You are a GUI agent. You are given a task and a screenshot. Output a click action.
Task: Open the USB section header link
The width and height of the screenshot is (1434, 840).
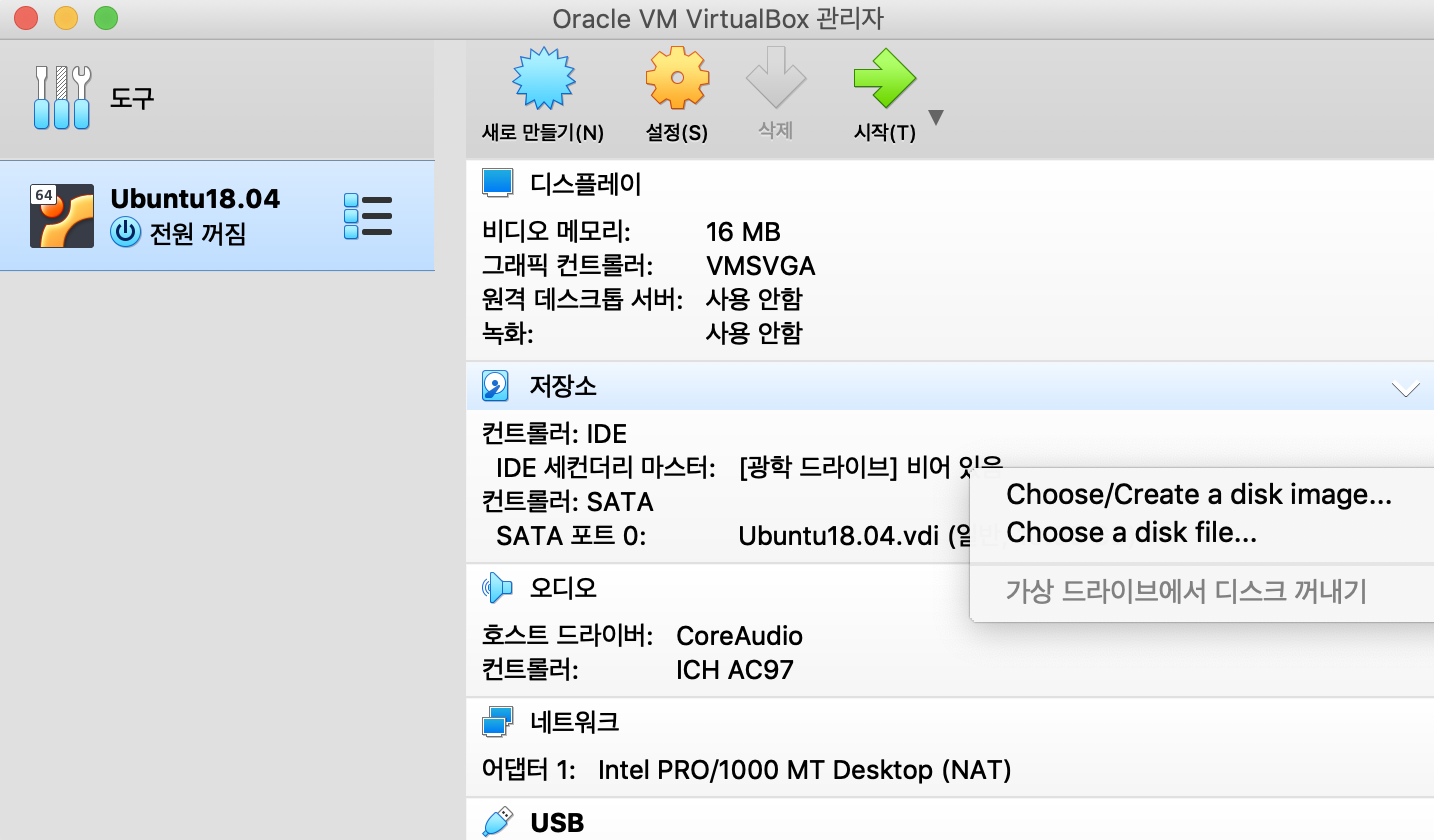(x=557, y=823)
